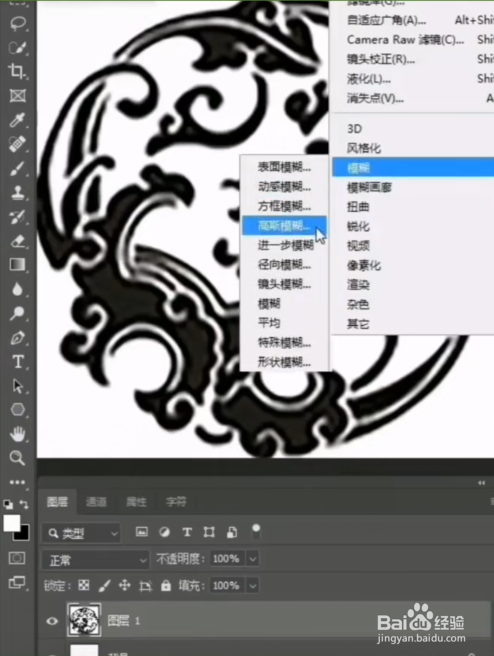Select the Hand tool
494x656 pixels.
[x=18, y=434]
